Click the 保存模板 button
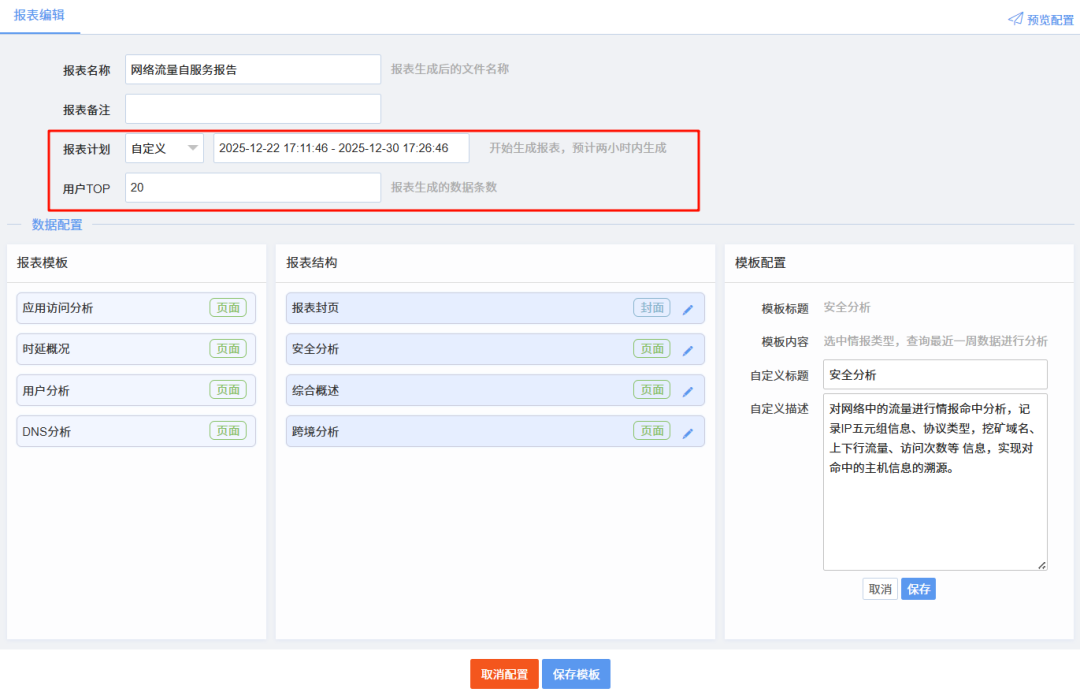This screenshot has width=1080, height=696. click(x=576, y=674)
